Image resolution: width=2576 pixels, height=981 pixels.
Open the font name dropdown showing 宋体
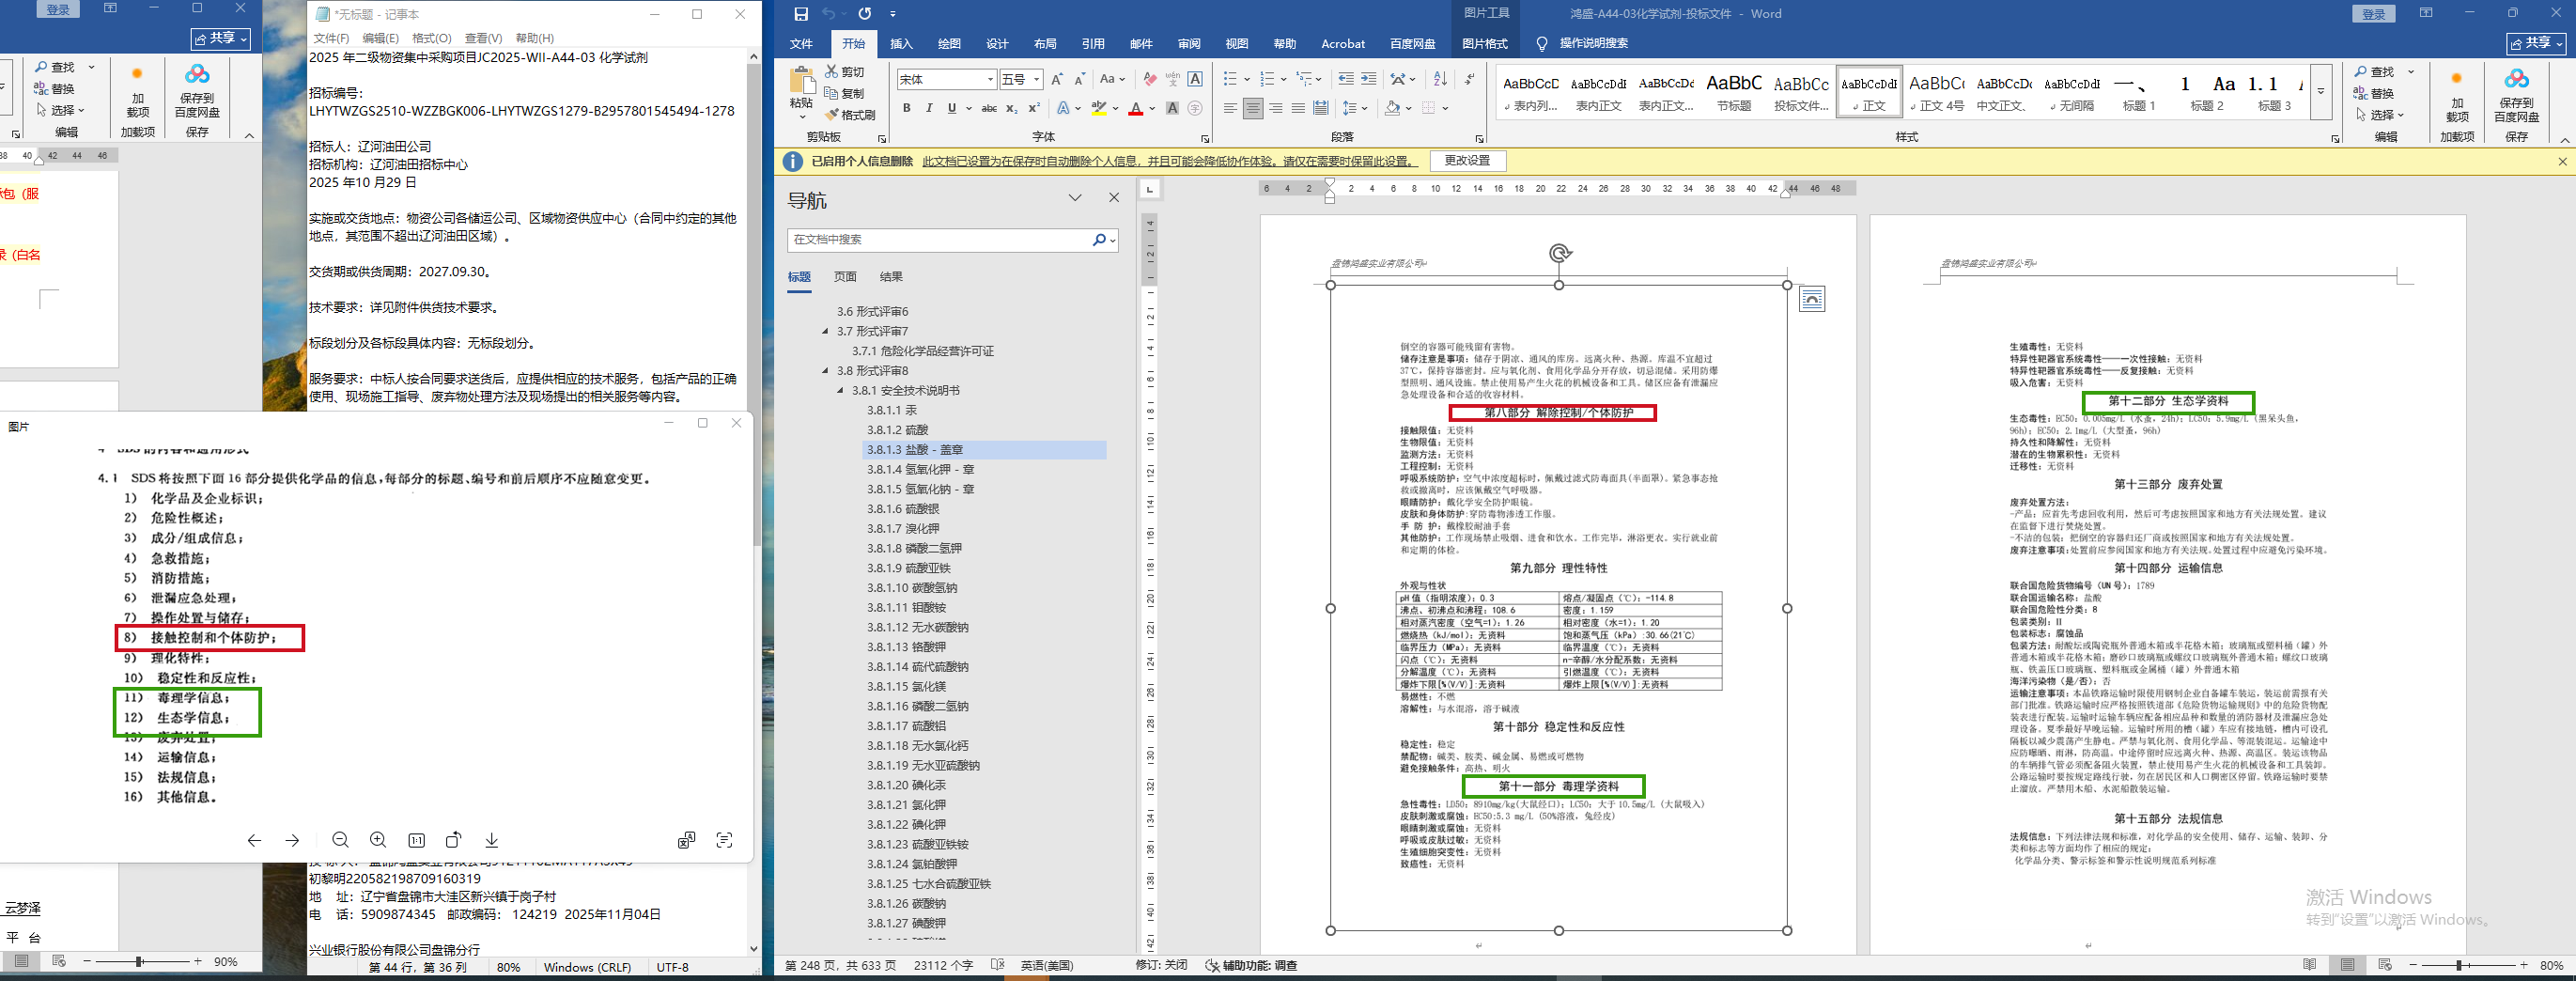click(990, 79)
